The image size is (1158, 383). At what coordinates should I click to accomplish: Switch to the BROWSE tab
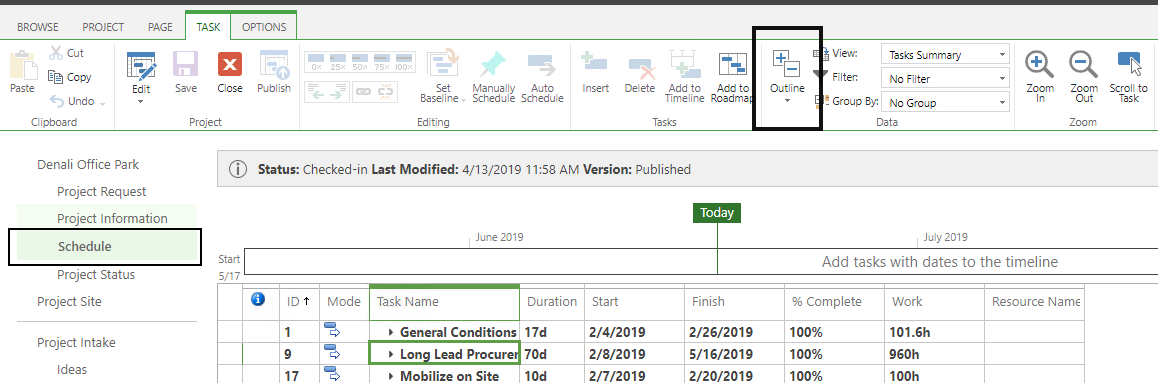tap(38, 27)
